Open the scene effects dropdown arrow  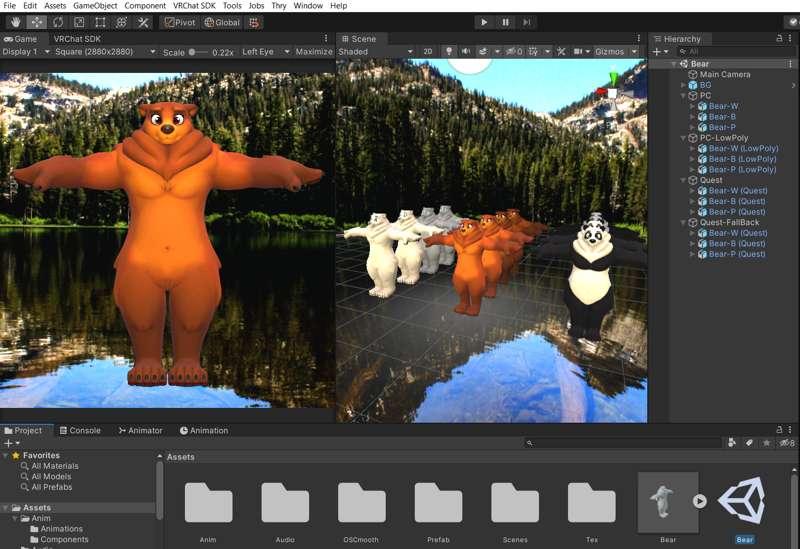(497, 52)
